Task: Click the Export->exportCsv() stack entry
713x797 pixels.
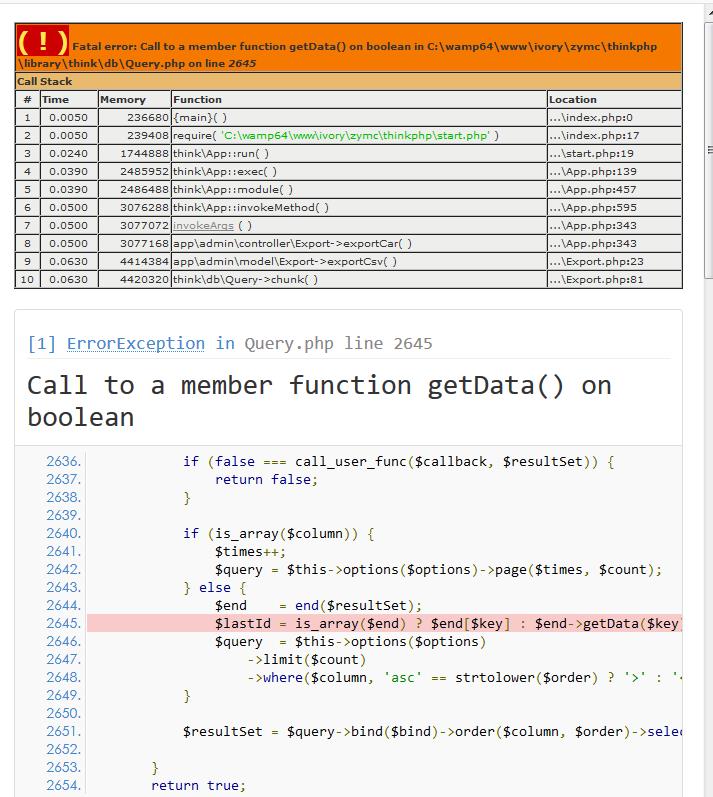Action: point(285,261)
